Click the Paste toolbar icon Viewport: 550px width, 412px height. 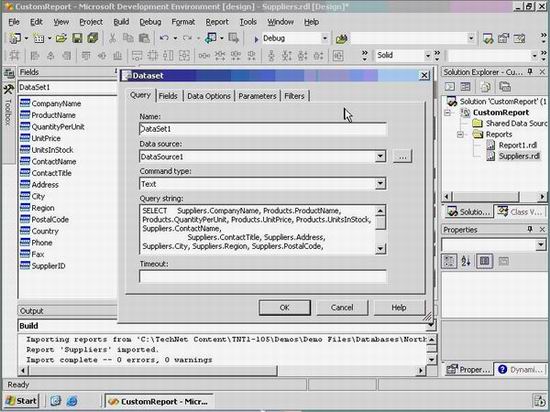(x=144, y=38)
